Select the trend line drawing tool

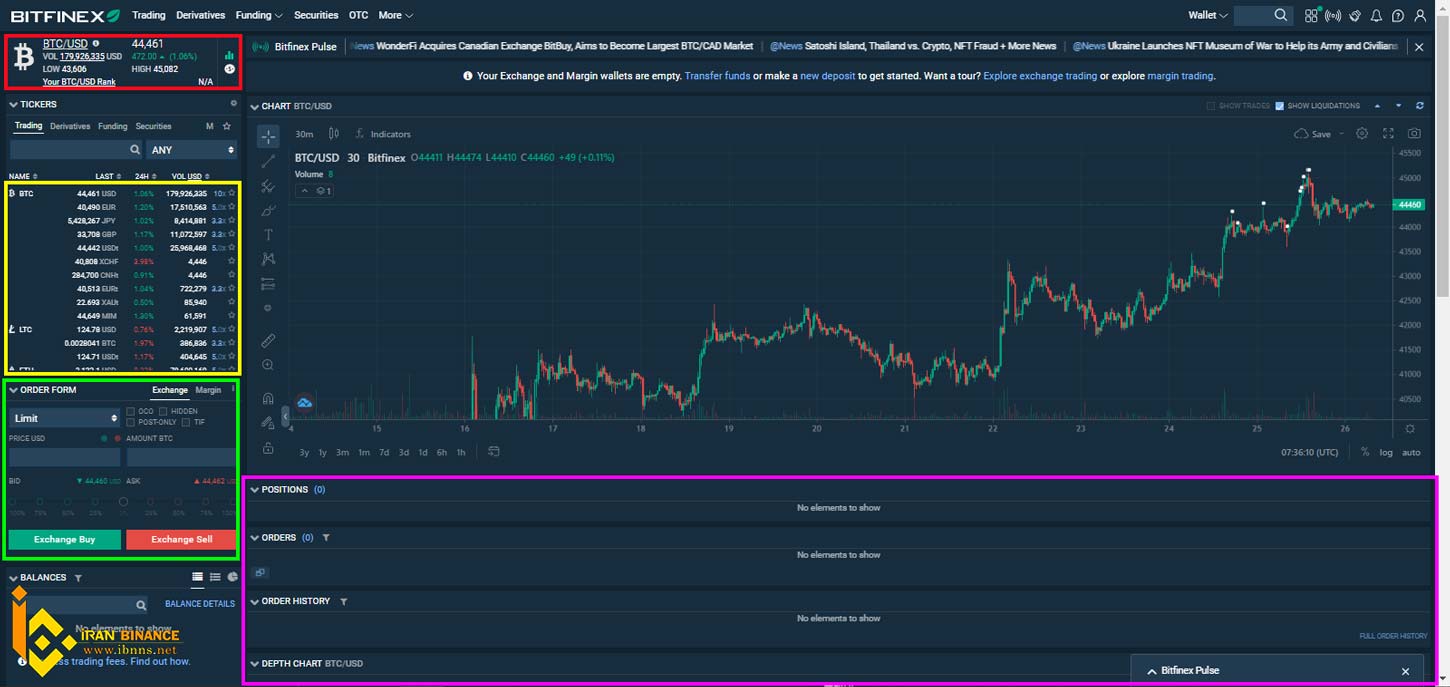pos(268,161)
